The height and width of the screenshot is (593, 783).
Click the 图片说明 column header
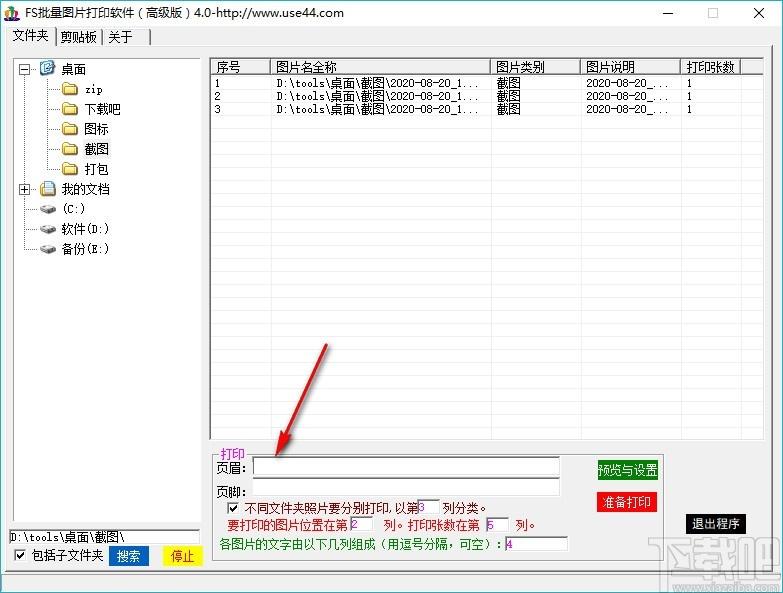631,66
